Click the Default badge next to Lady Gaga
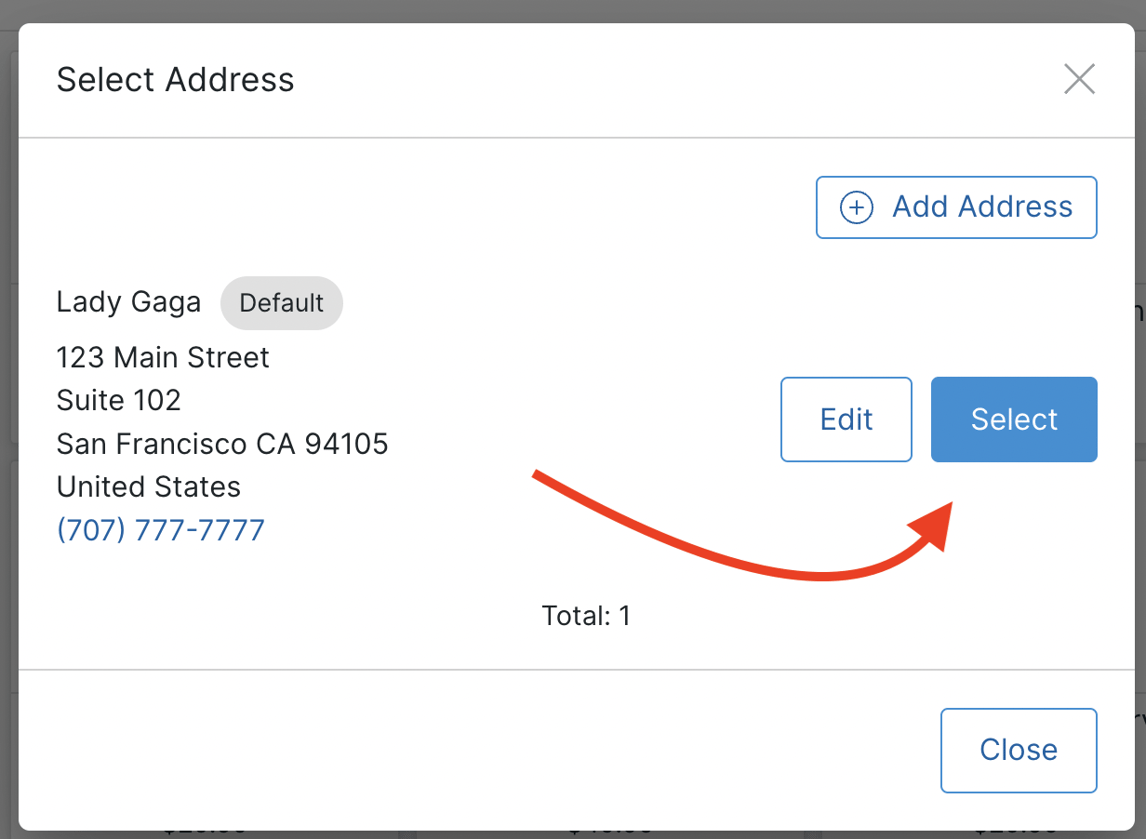The width and height of the screenshot is (1146, 839). click(x=281, y=302)
